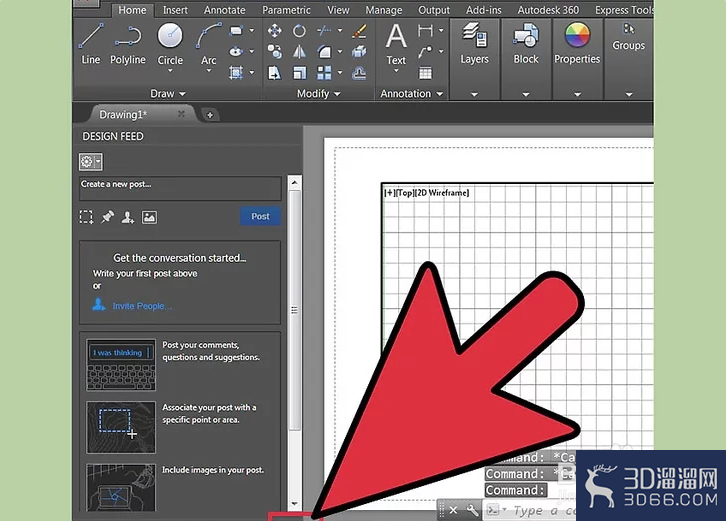Choose the Circle tool
This screenshot has height=521, width=726.
170,43
